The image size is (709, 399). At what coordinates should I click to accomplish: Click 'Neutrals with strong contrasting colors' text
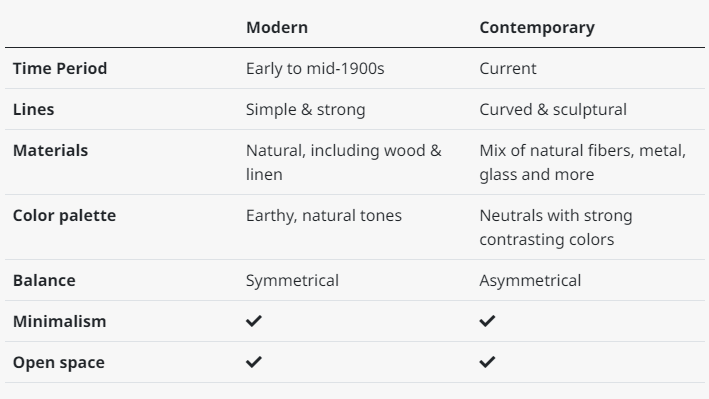556,227
